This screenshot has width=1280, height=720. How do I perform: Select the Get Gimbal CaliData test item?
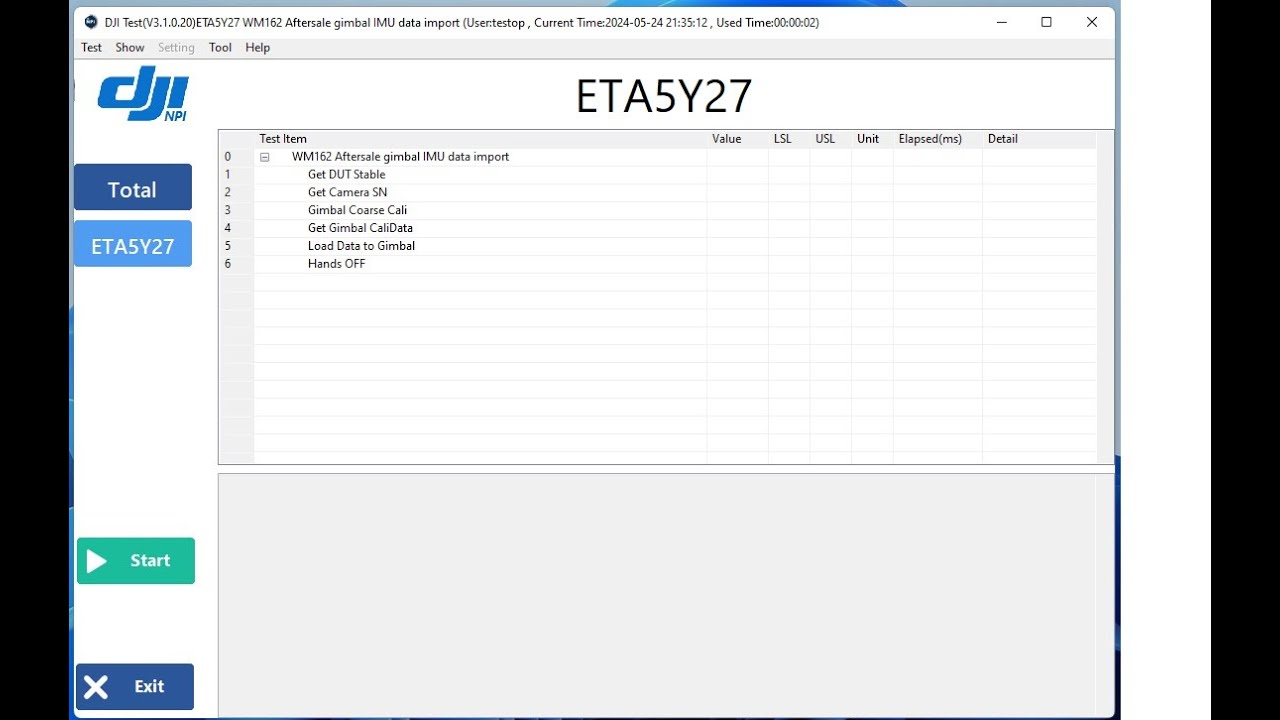(360, 228)
